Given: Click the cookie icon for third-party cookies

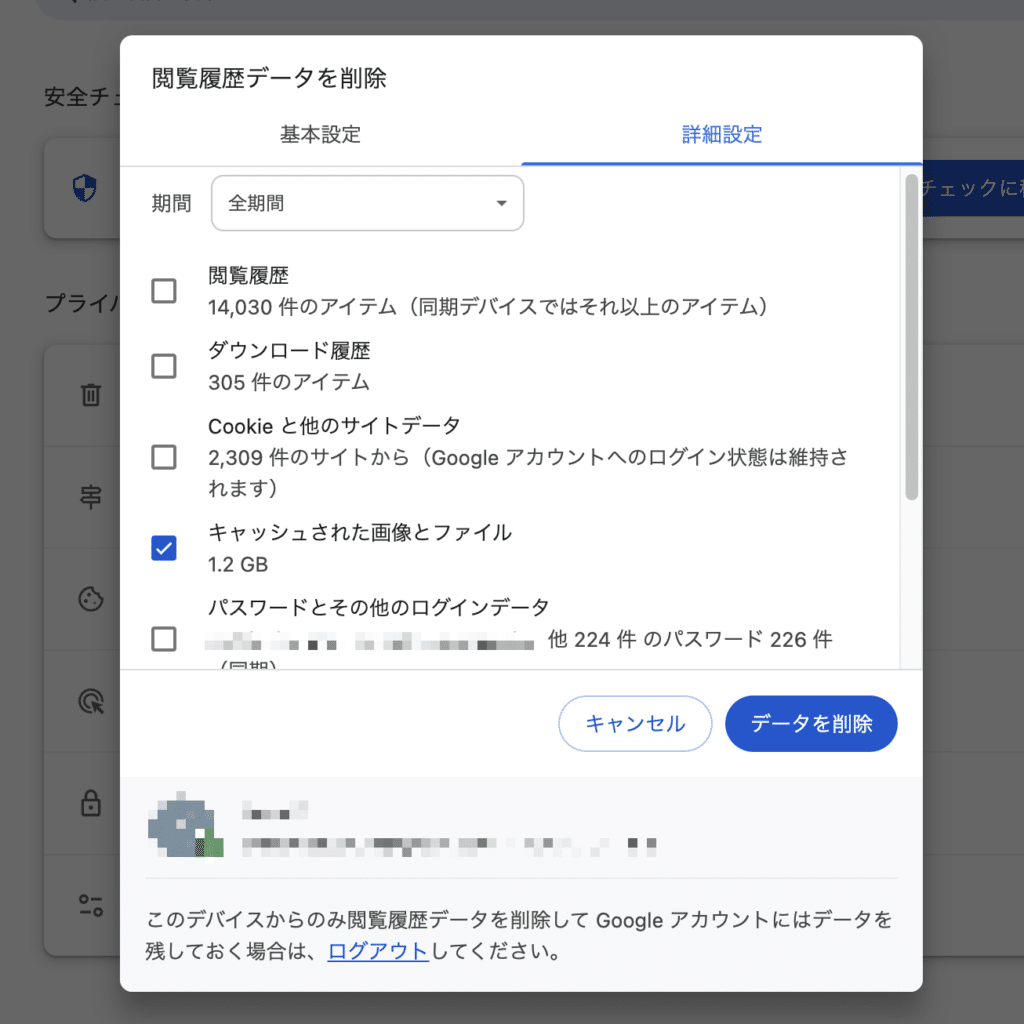Looking at the screenshot, I should [x=89, y=599].
